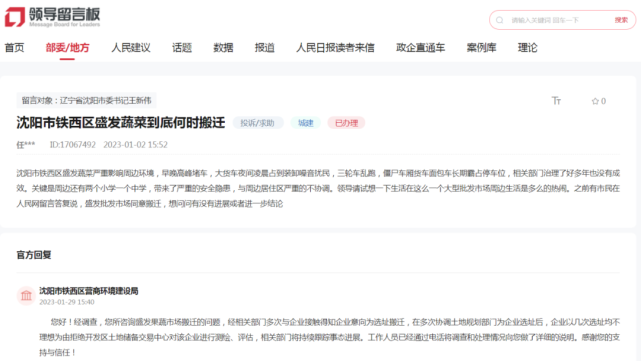
Task: Click the red 搜索 button
Action: coord(621,20)
